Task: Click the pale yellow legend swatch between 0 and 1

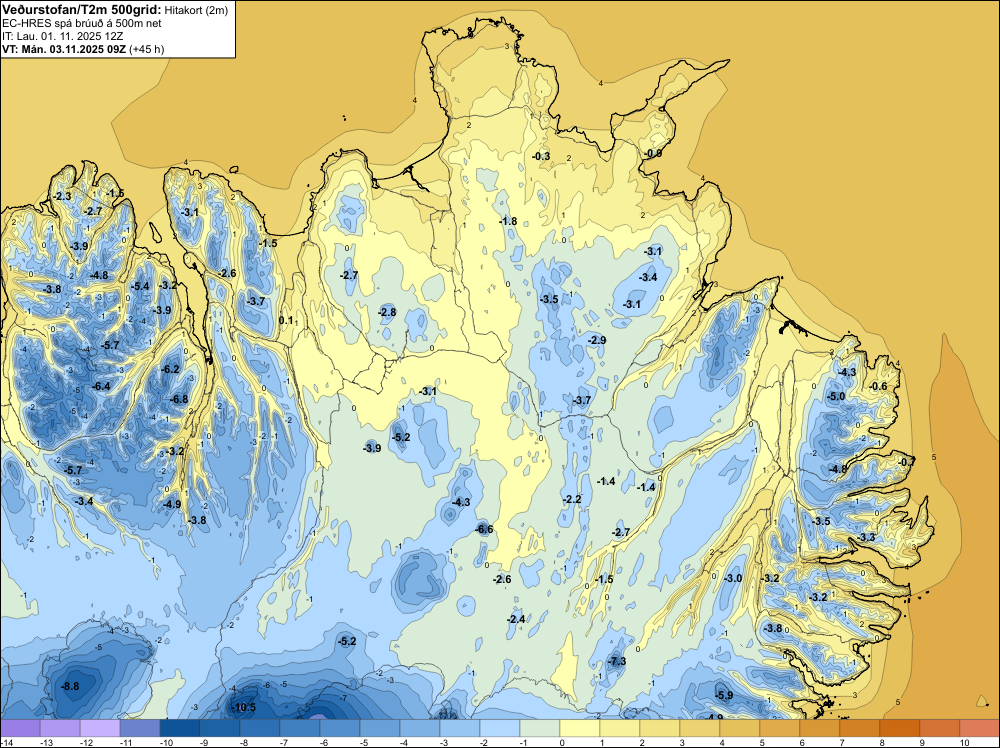Action: click(x=580, y=728)
